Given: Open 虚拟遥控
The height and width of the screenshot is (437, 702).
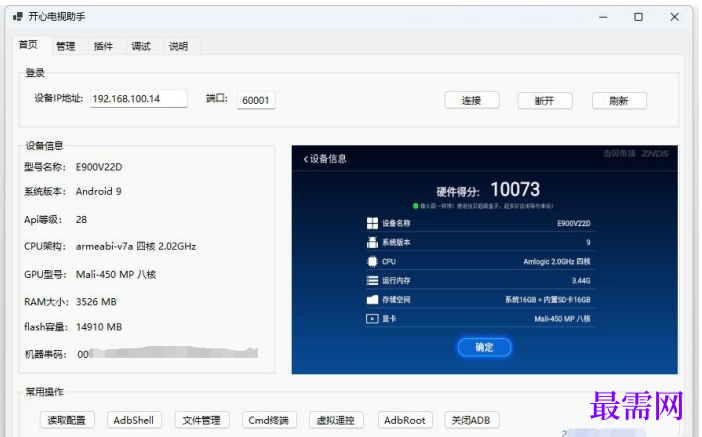Looking at the screenshot, I should click(x=336, y=420).
